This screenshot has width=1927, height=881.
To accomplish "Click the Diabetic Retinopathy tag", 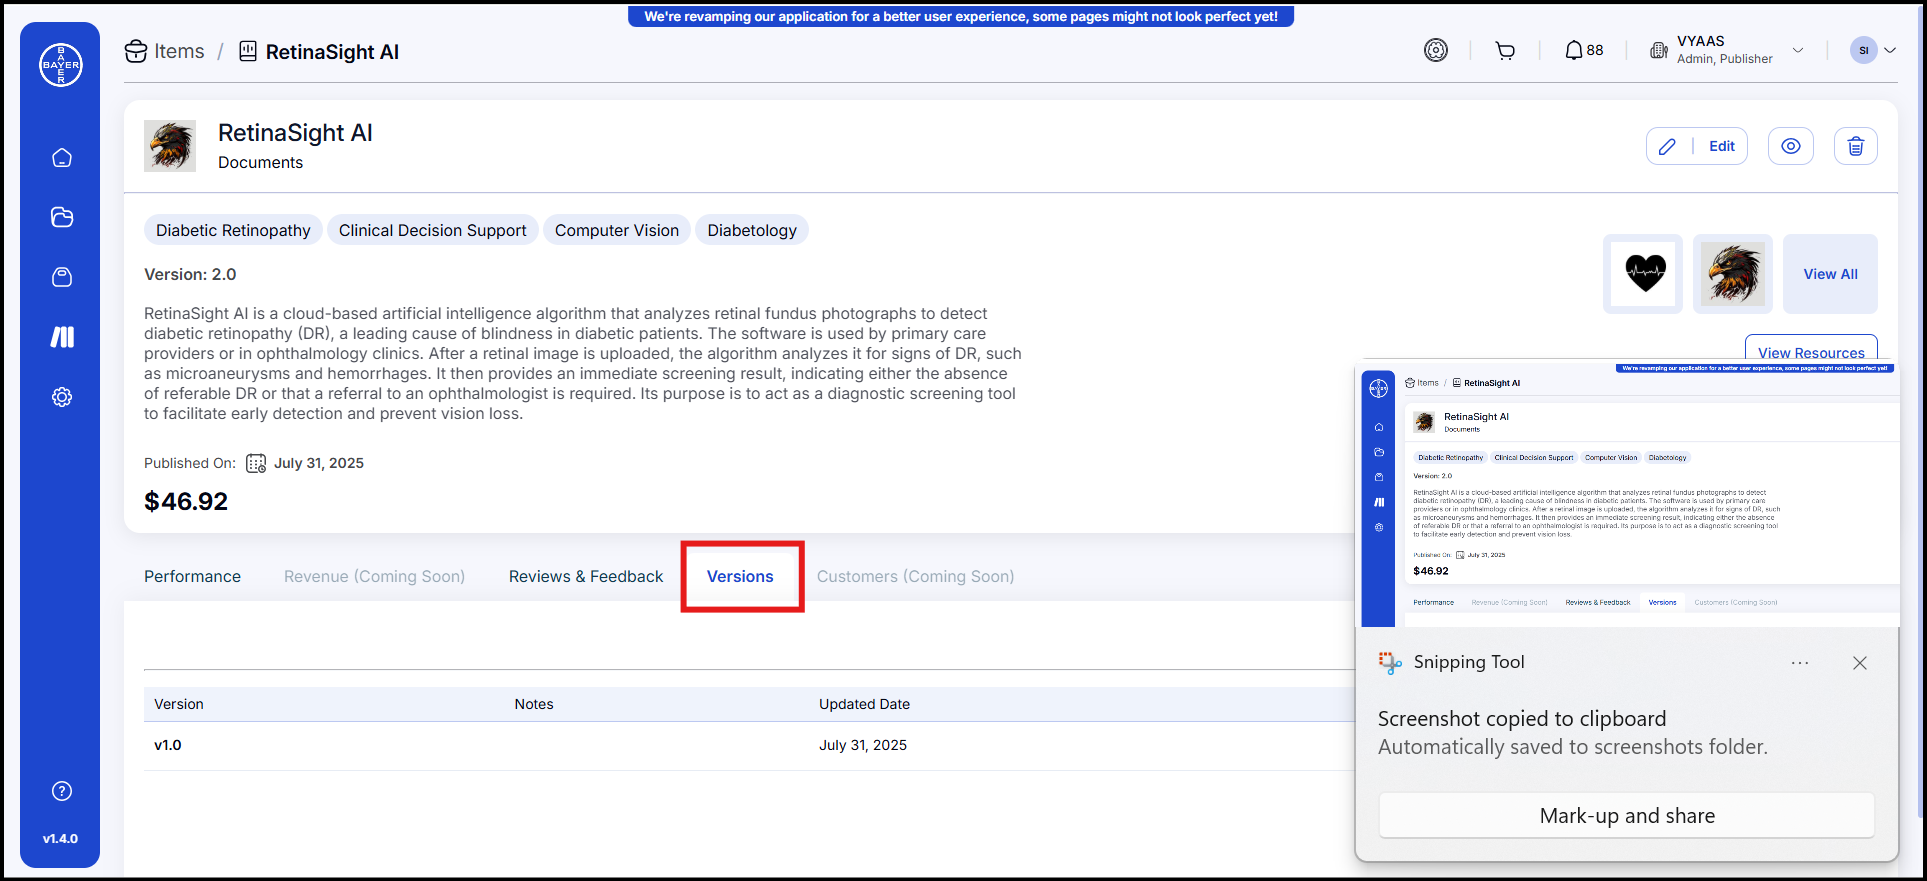I will point(233,230).
